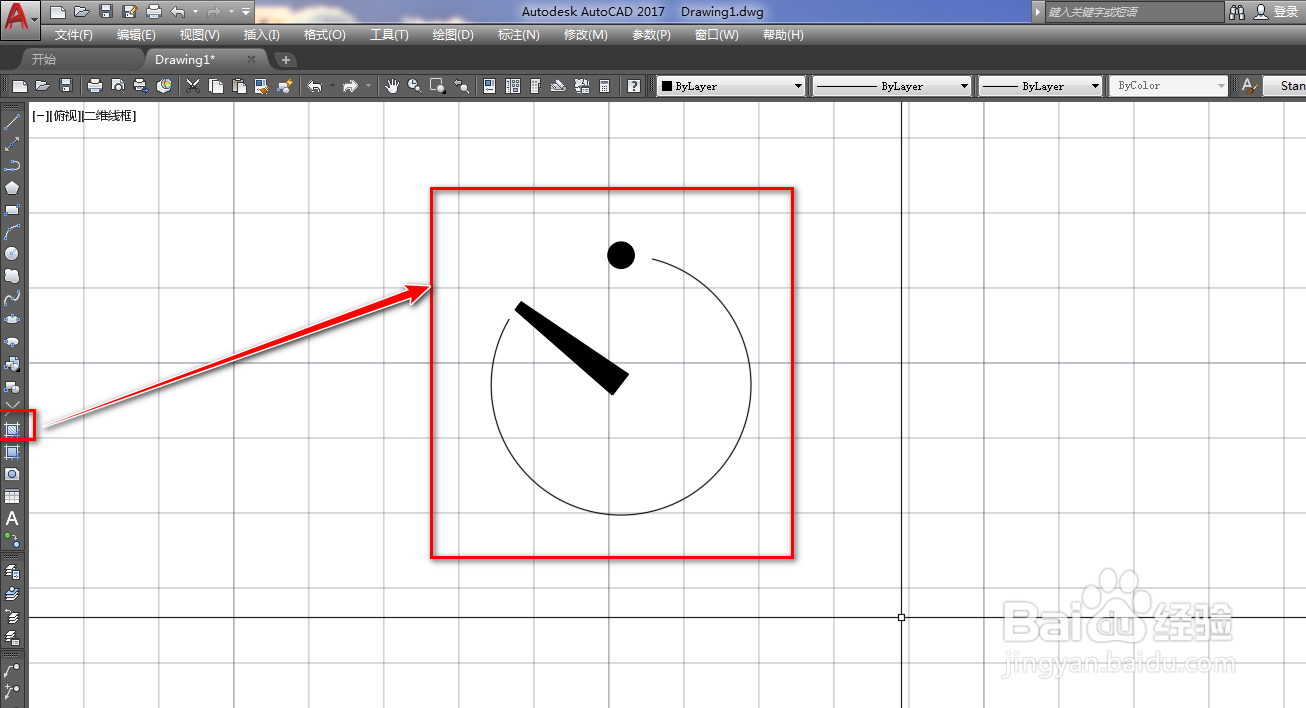Open the 修改(M) menu

(585, 35)
